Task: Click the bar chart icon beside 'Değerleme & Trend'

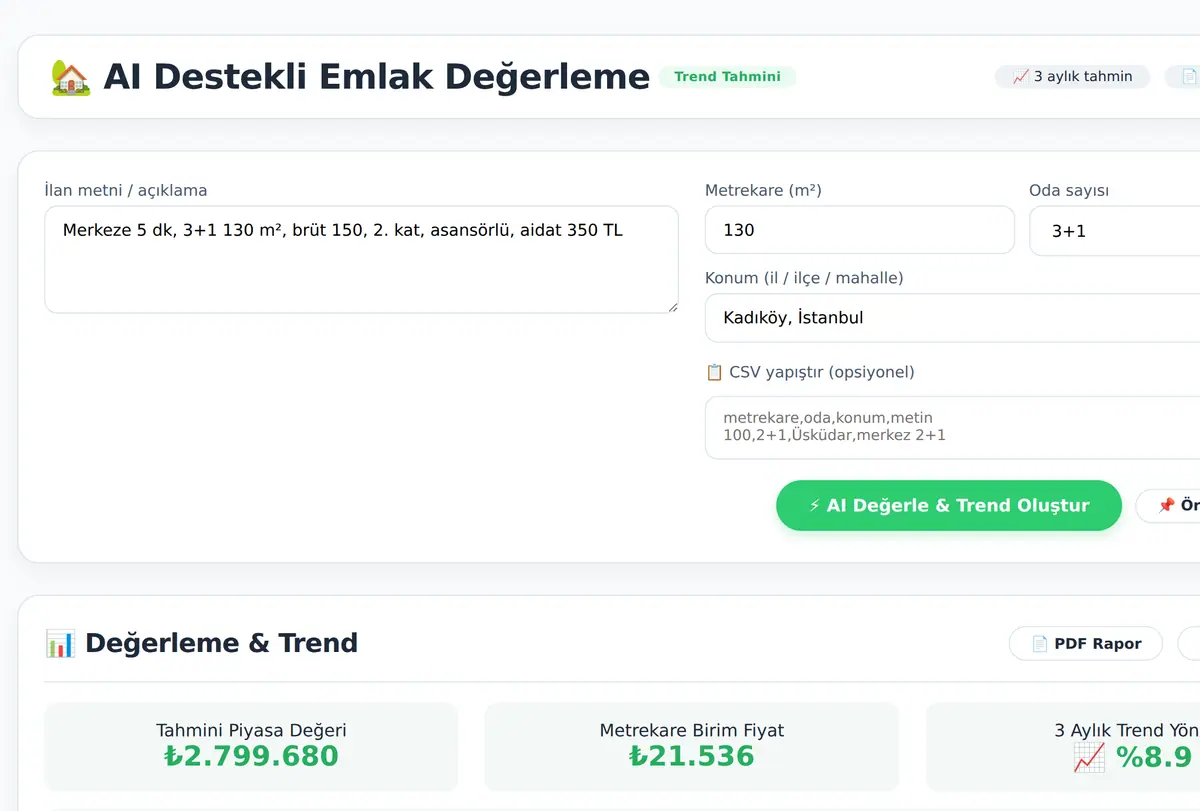Action: 60,643
